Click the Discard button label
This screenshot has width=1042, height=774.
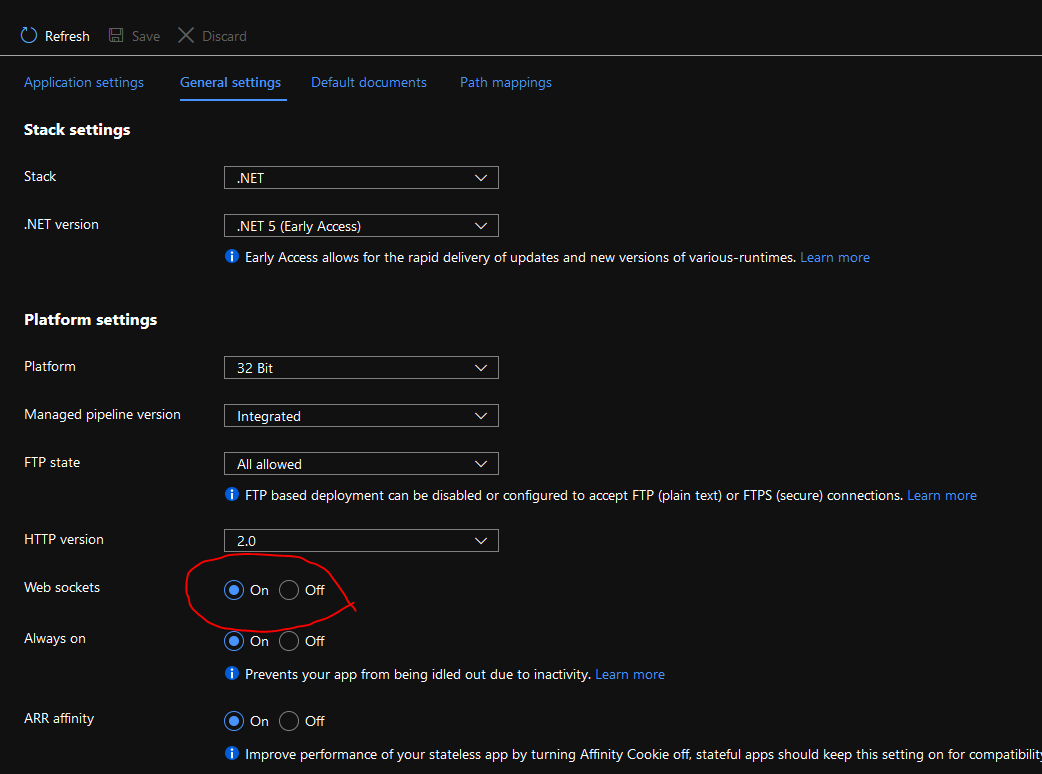(x=224, y=36)
